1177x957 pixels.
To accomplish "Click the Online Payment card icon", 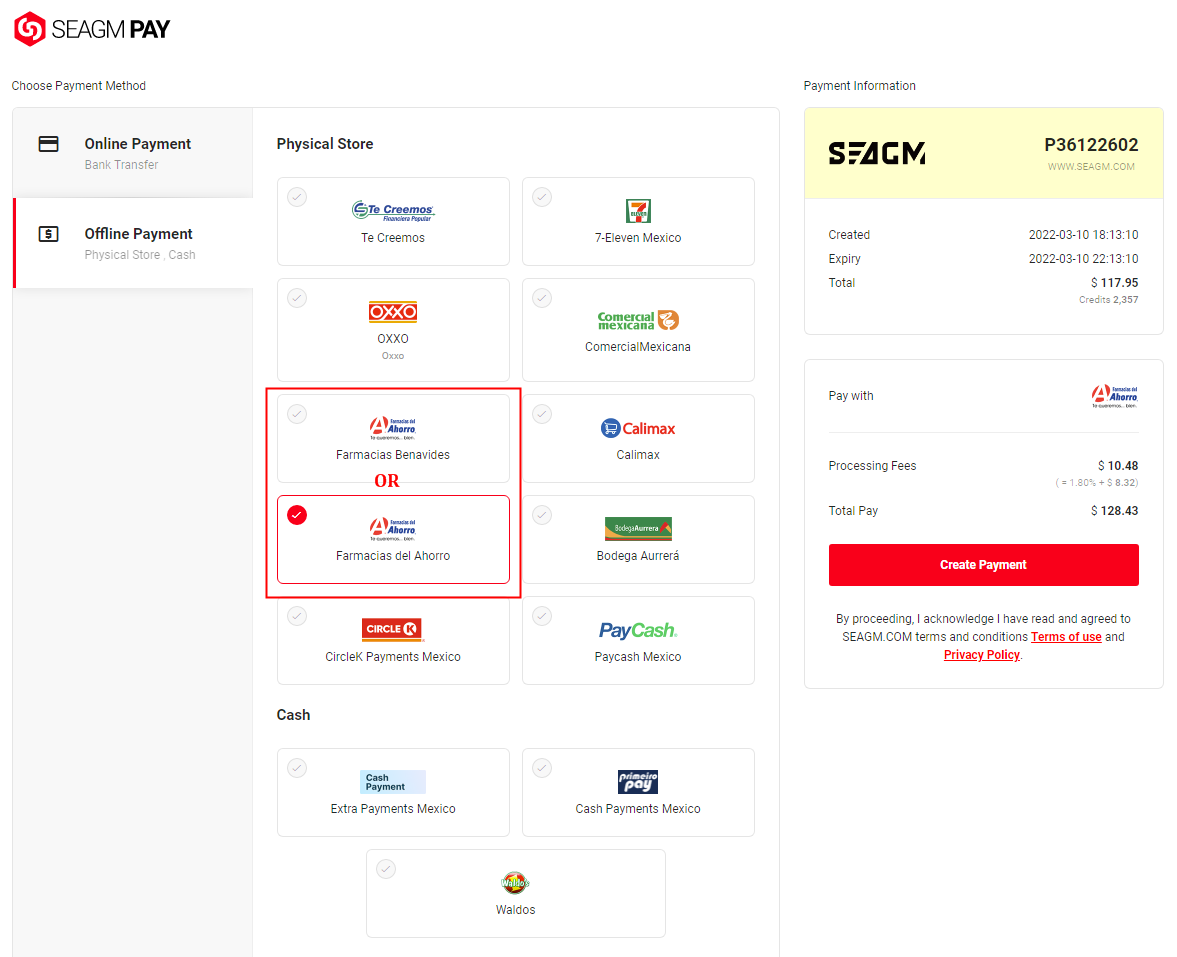I will [x=49, y=143].
